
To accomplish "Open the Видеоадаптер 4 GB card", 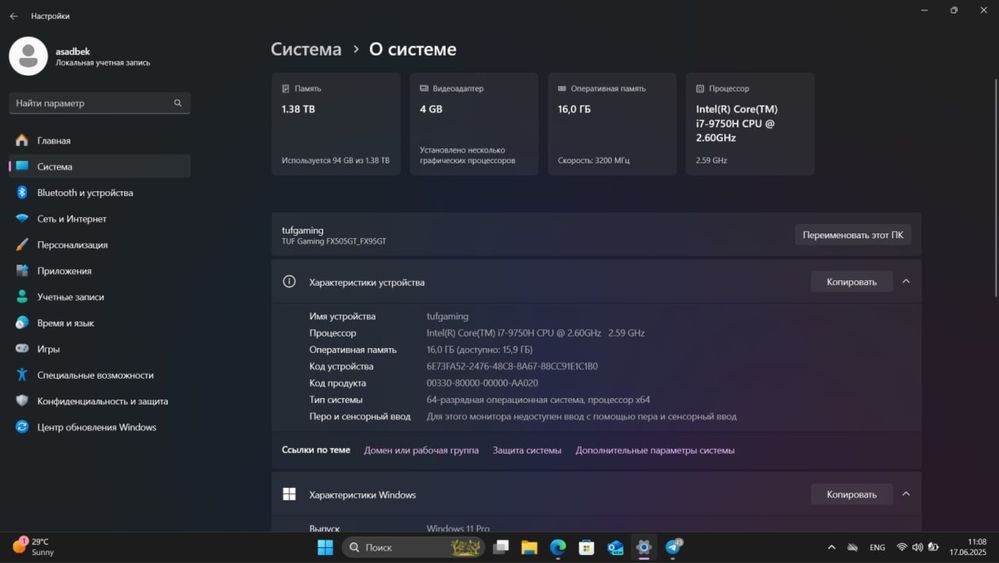I will click(474, 124).
